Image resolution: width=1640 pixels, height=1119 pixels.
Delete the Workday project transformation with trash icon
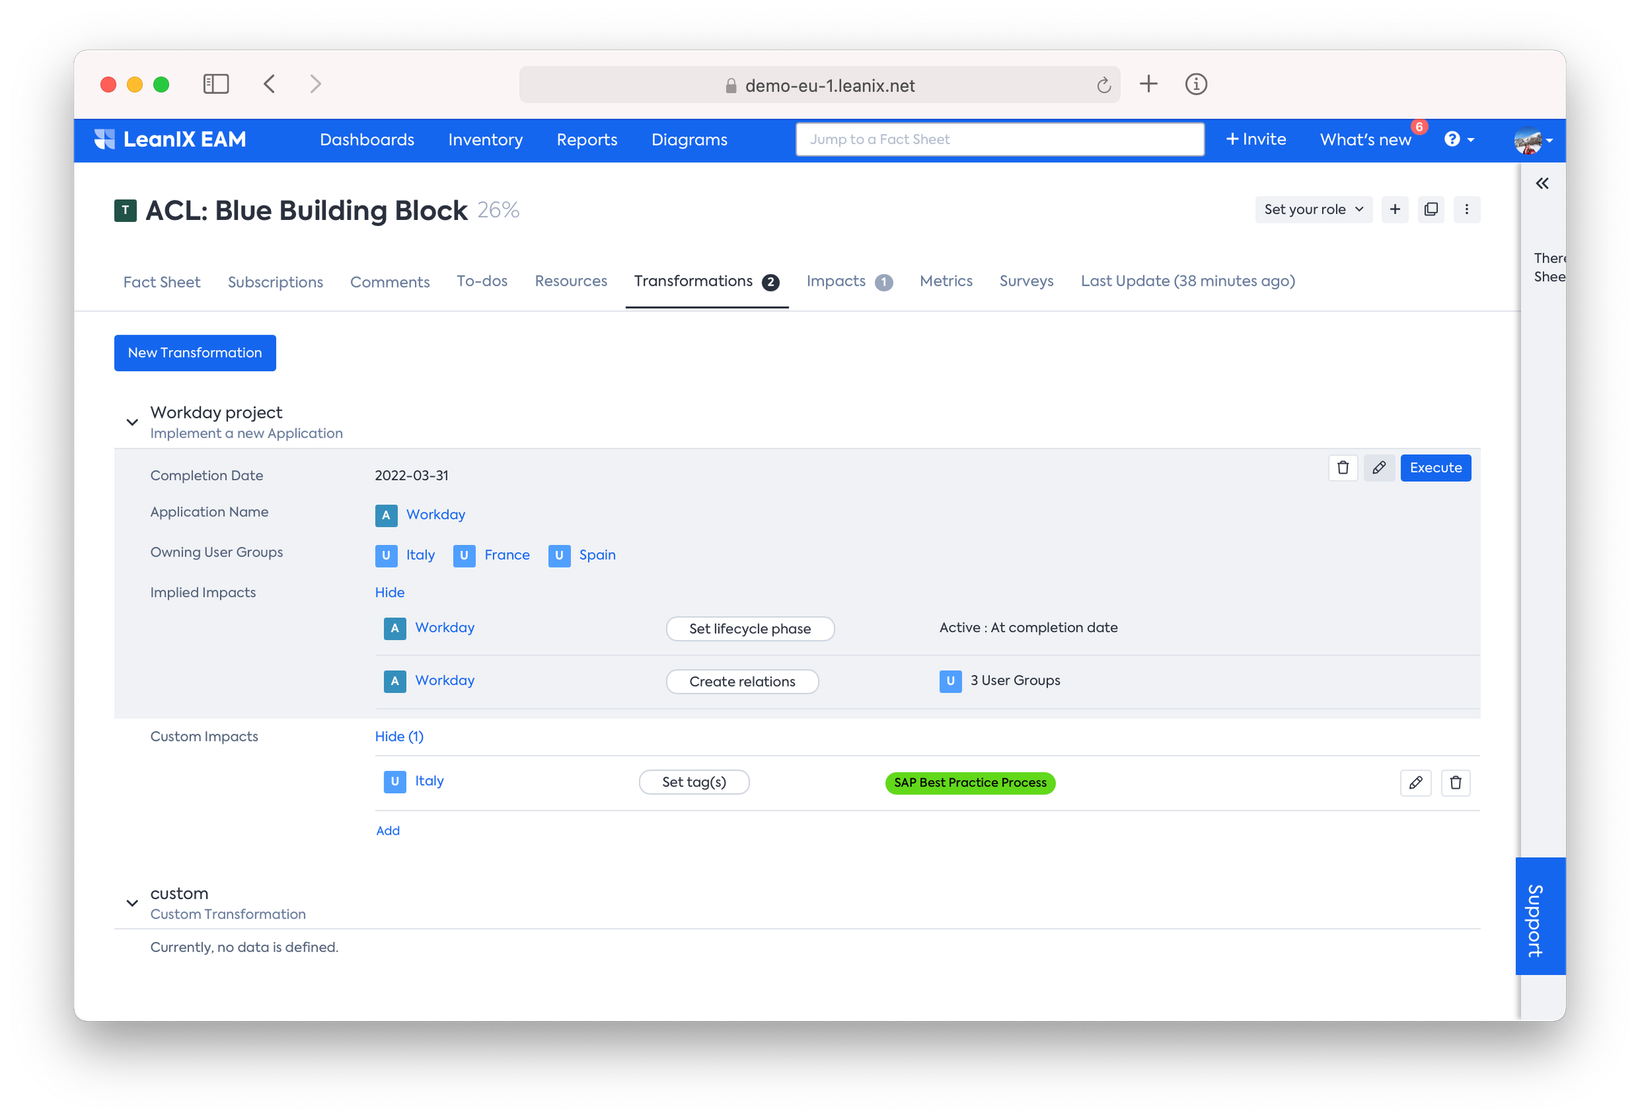point(1343,468)
